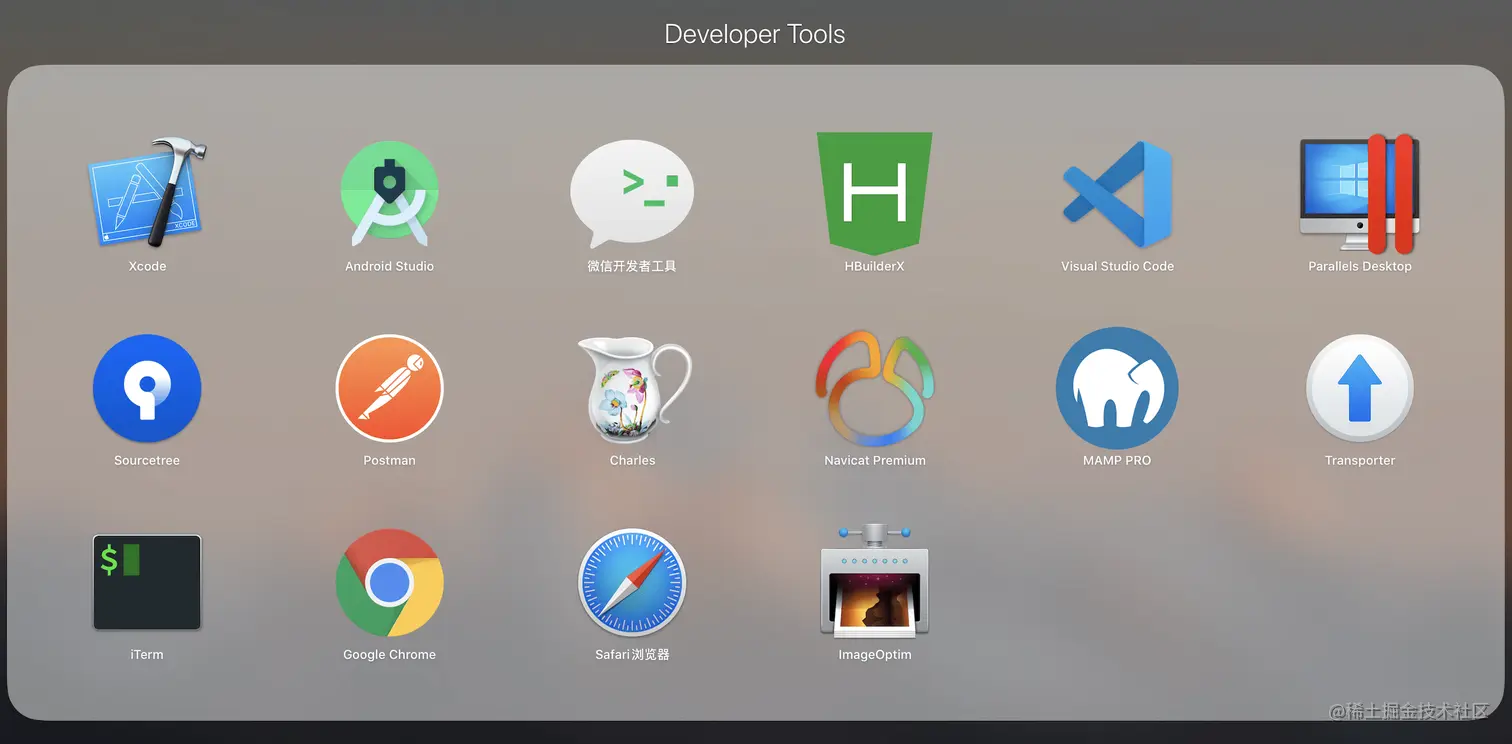Viewport: 1512px width, 744px height.
Task: Launch Parallels Desktop from its icon
Action: point(1359,193)
